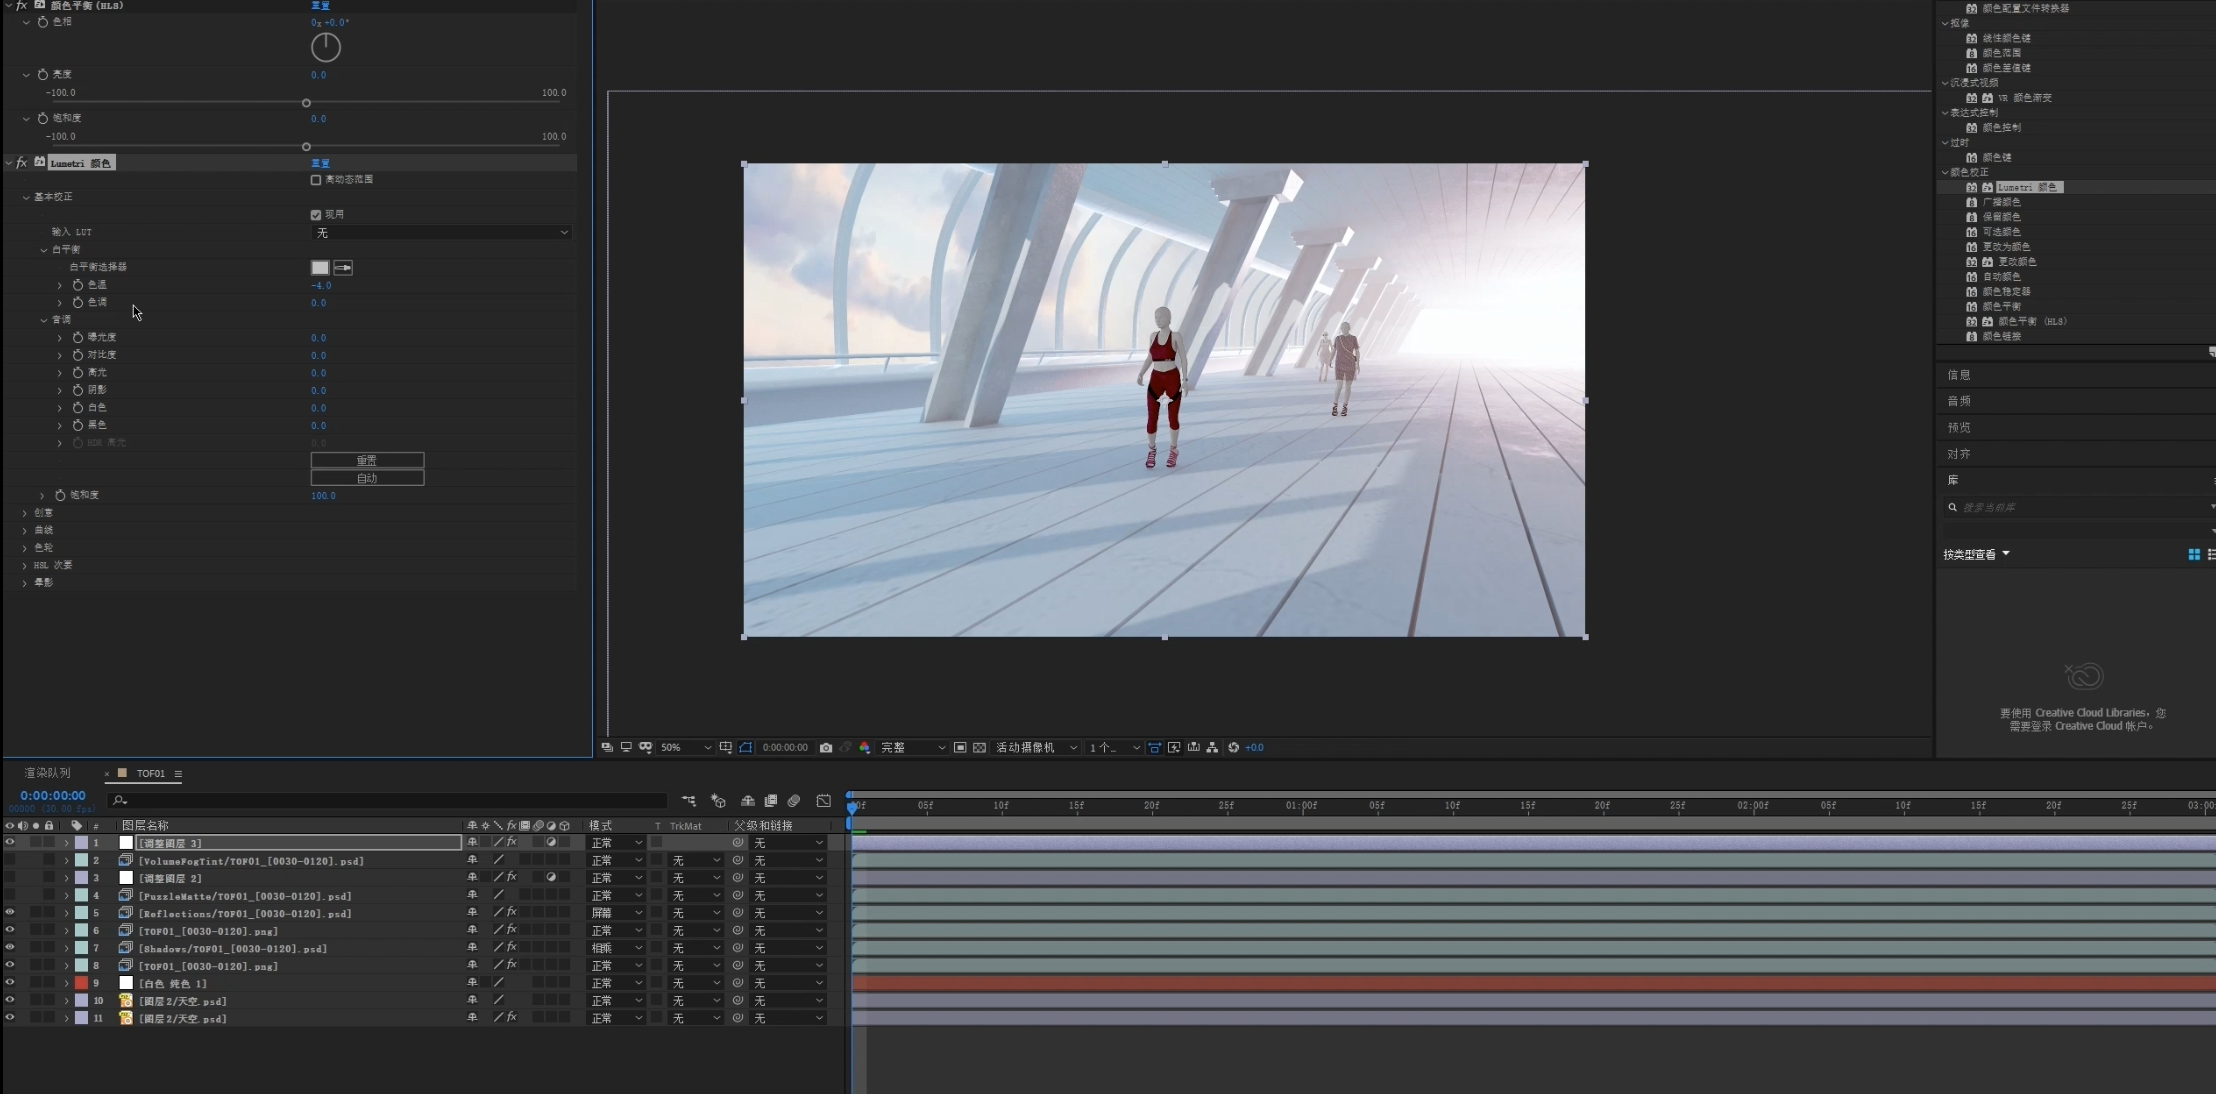The image size is (2216, 1094).
Task: Open the 信息 panel tab
Action: 1958,375
